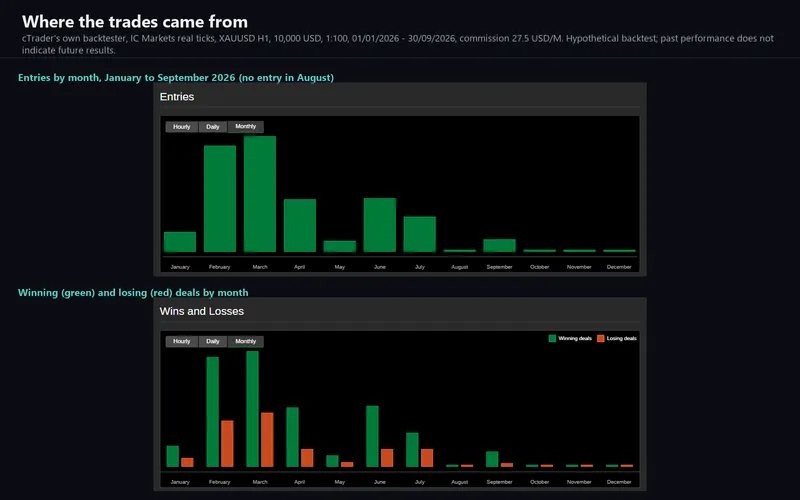
Task: Switch Entries chart to Hourly view
Action: (182, 127)
